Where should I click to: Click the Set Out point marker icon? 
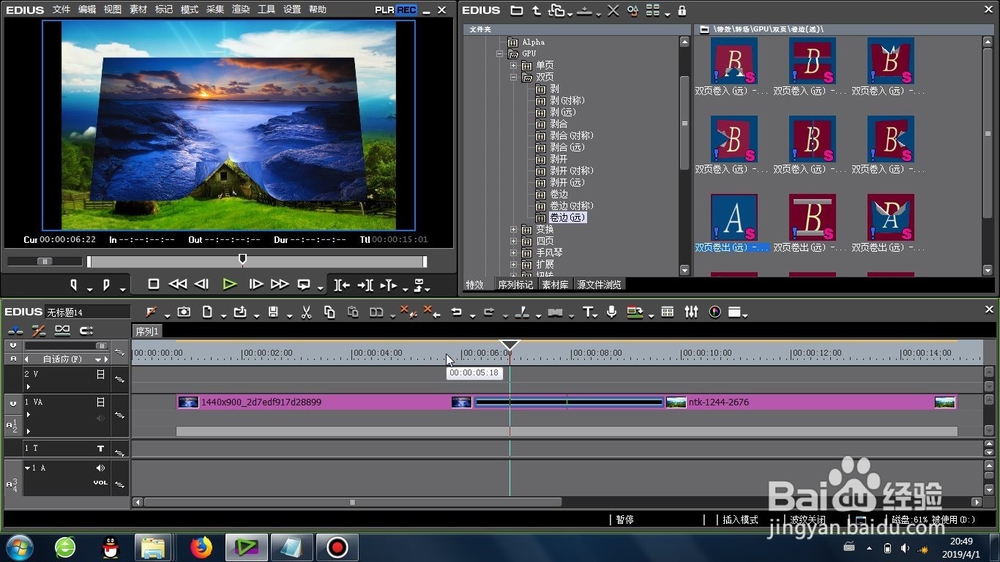106,285
